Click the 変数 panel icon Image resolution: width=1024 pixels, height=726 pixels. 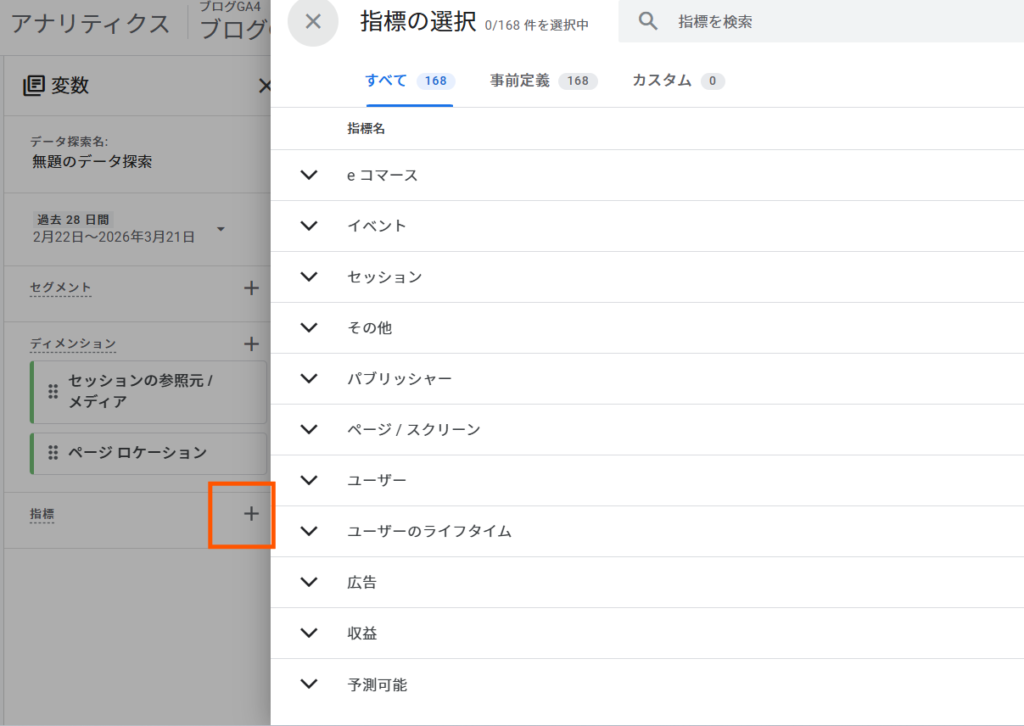coord(33,86)
